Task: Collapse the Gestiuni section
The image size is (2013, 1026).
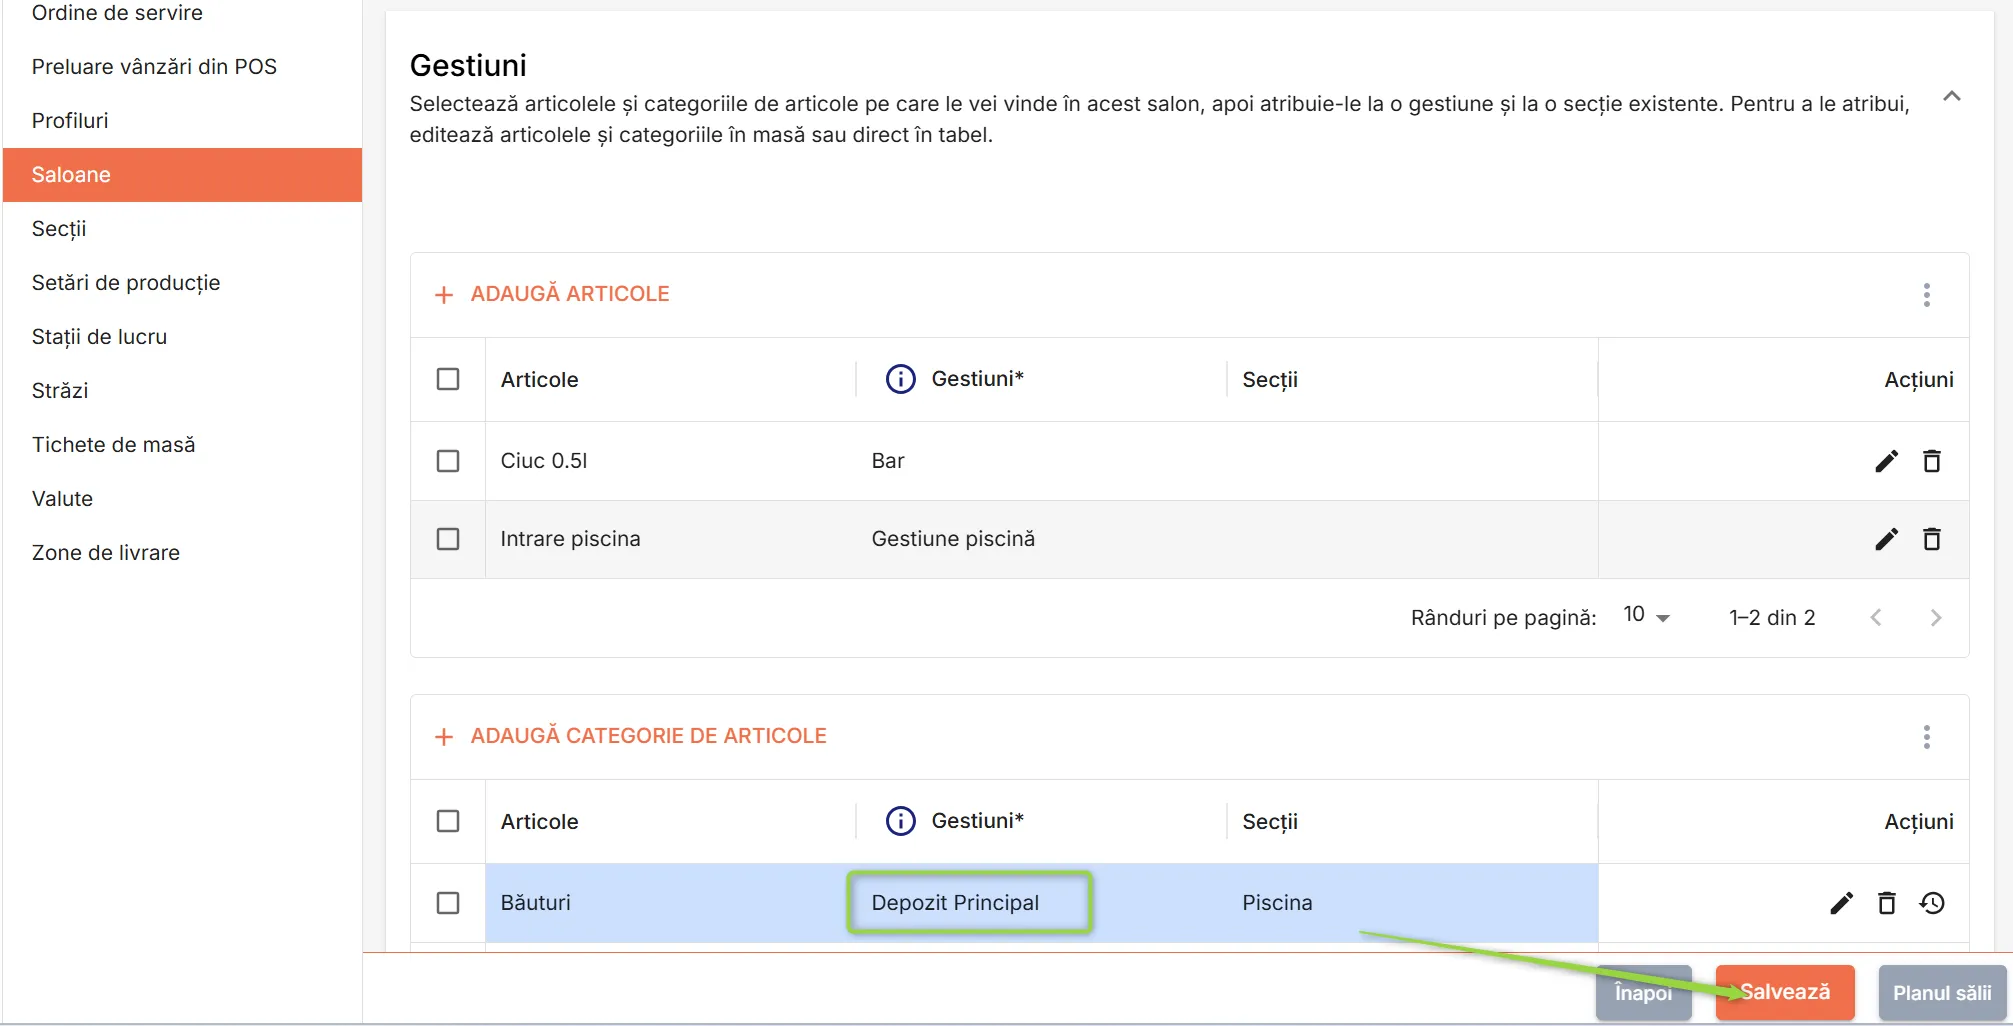Action: pos(1951,96)
